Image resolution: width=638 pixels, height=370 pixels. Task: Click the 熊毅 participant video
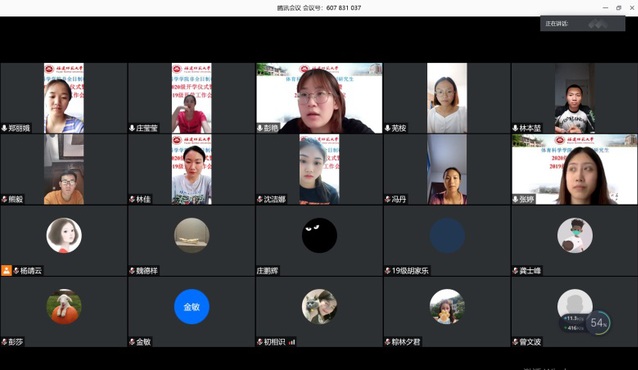[x=64, y=169]
